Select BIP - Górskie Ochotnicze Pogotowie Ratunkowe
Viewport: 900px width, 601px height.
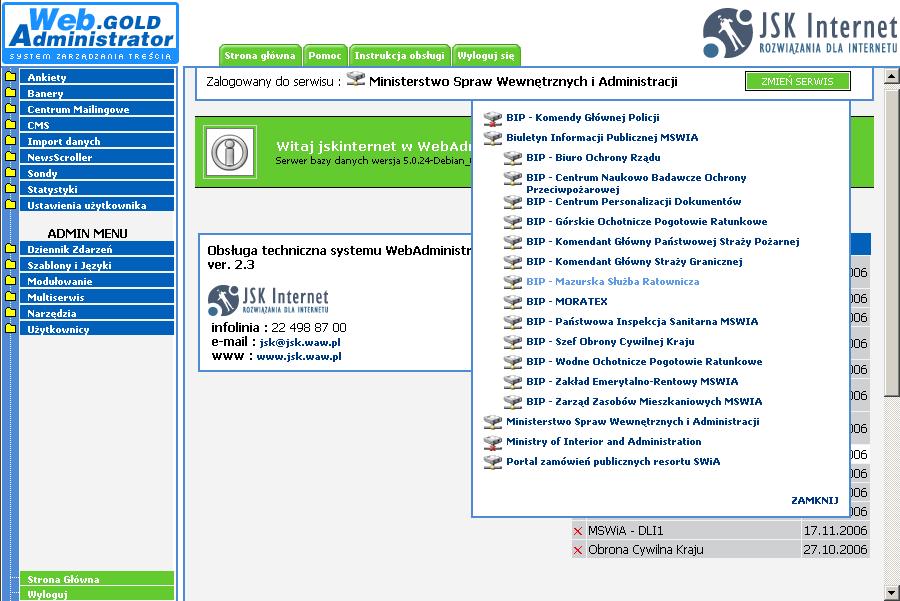click(646, 222)
